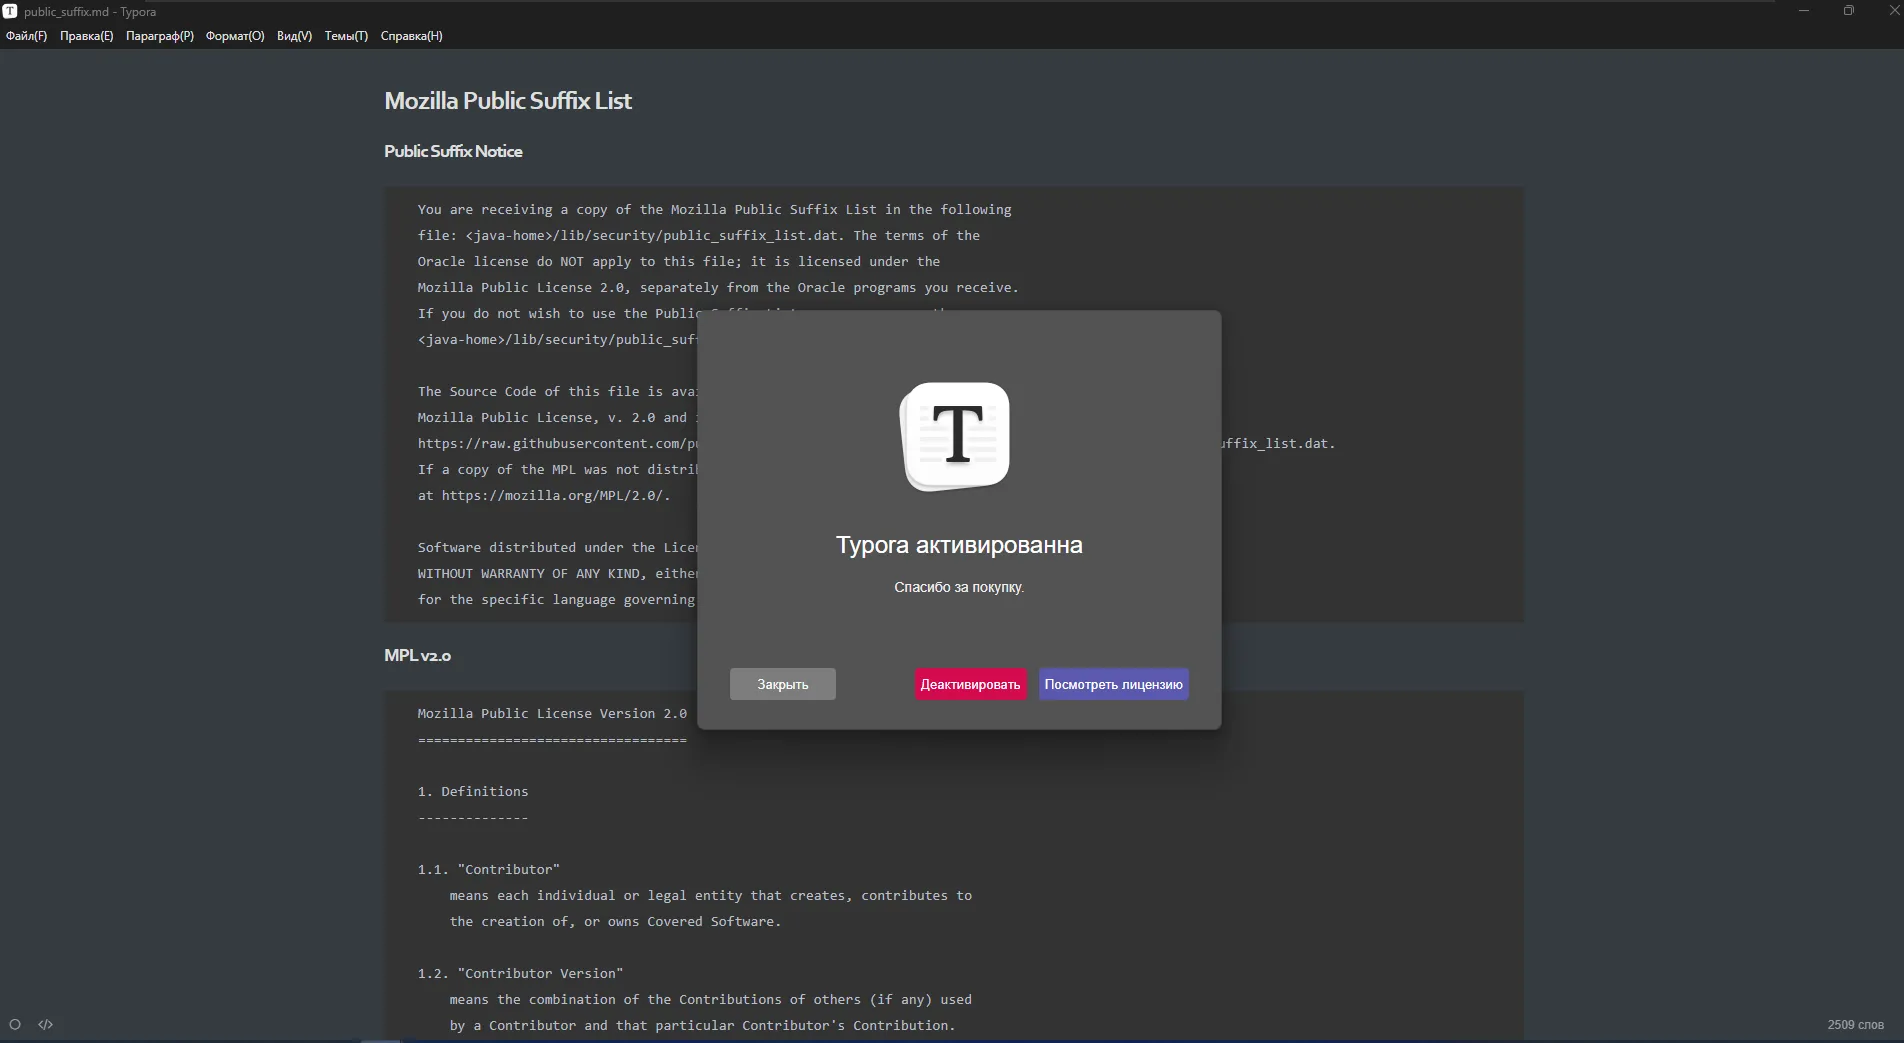Click the line '1.1. "Contributor"'

(x=488, y=870)
